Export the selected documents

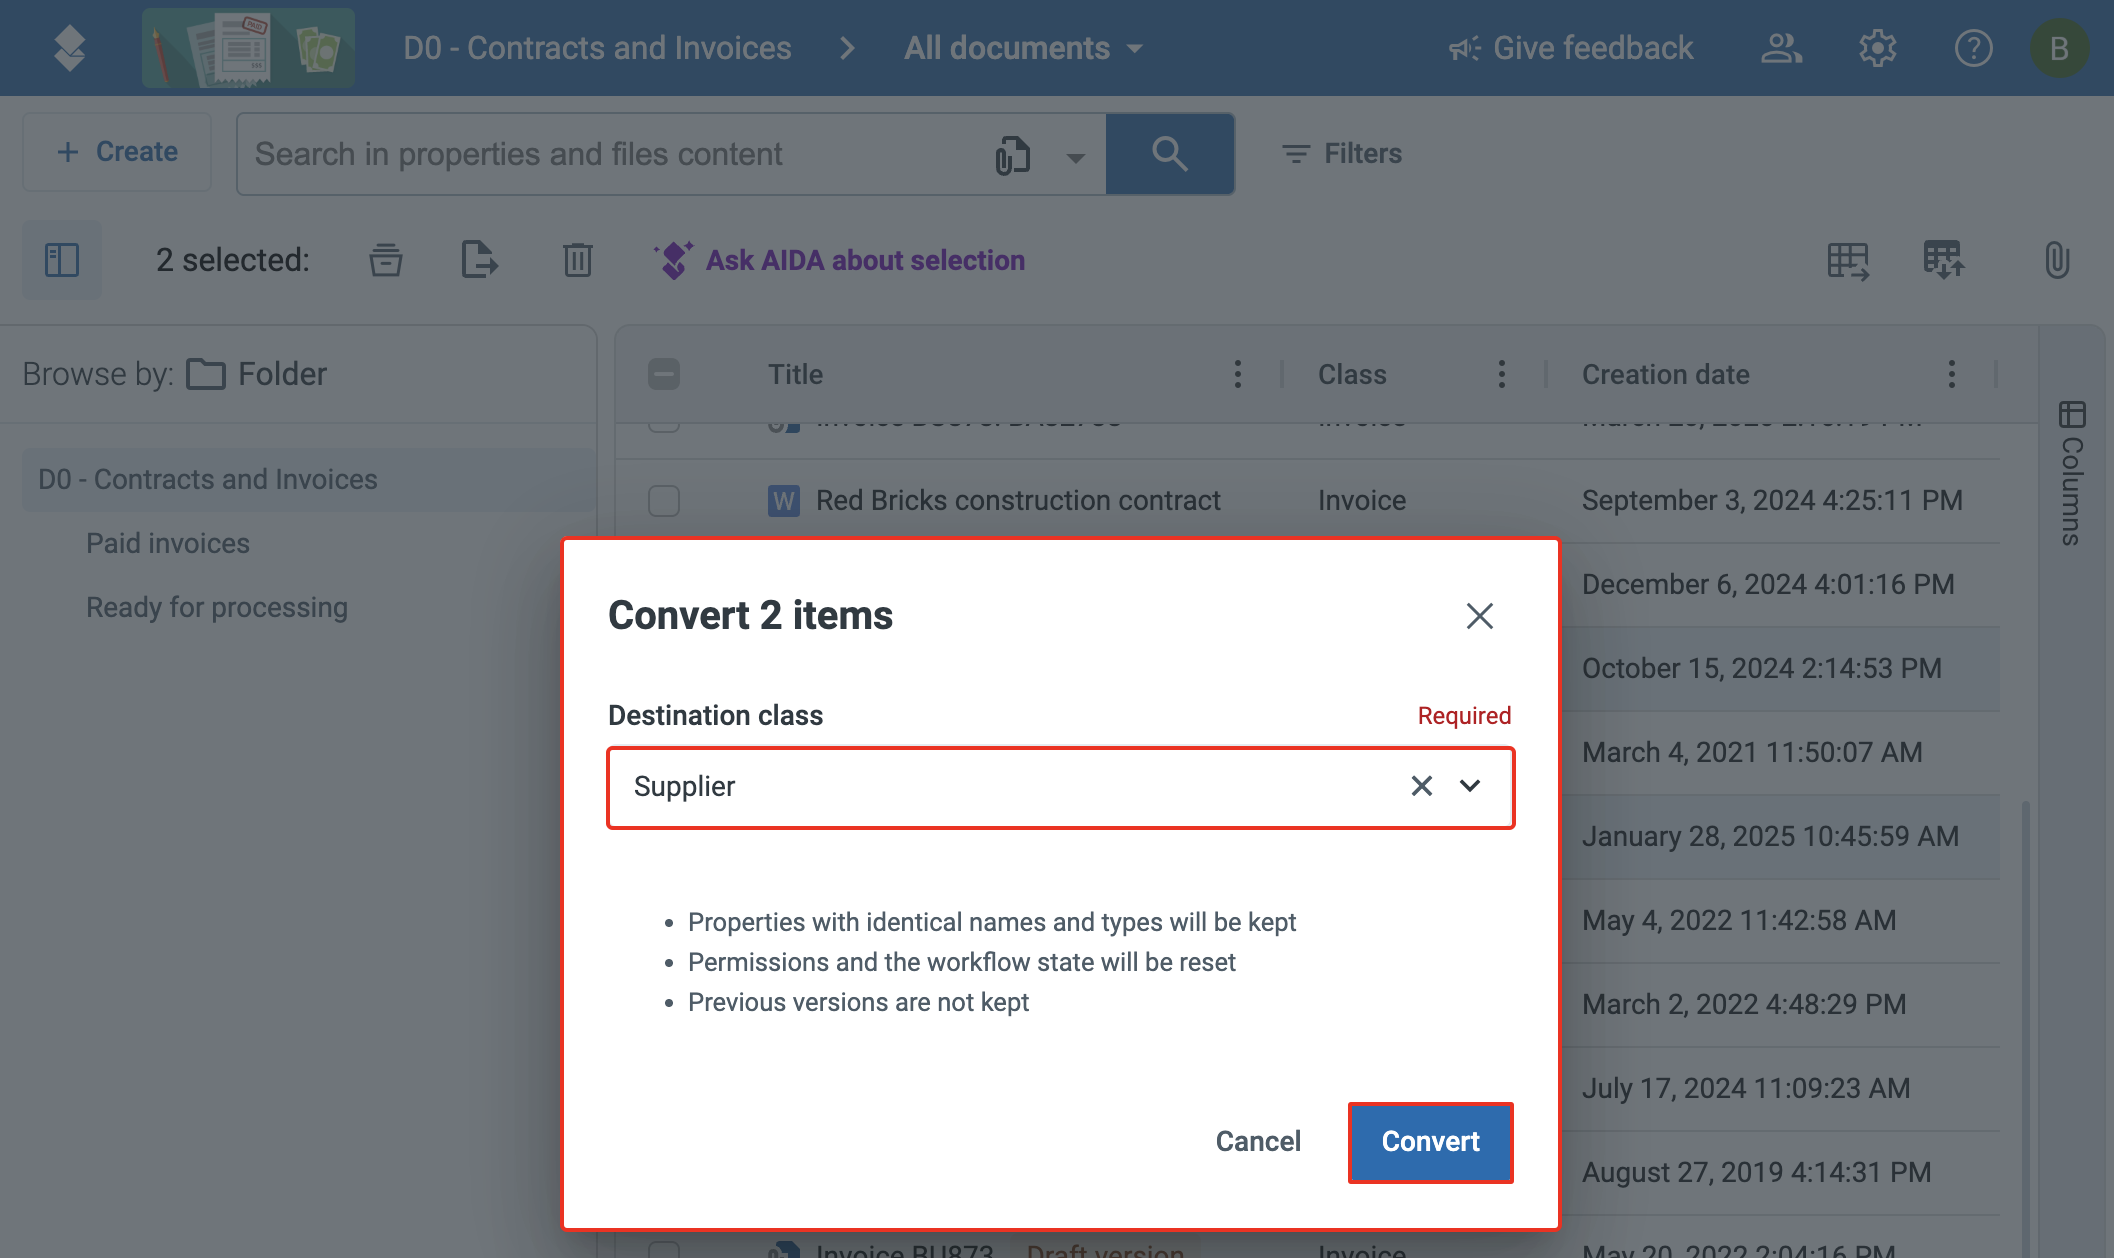click(x=478, y=260)
